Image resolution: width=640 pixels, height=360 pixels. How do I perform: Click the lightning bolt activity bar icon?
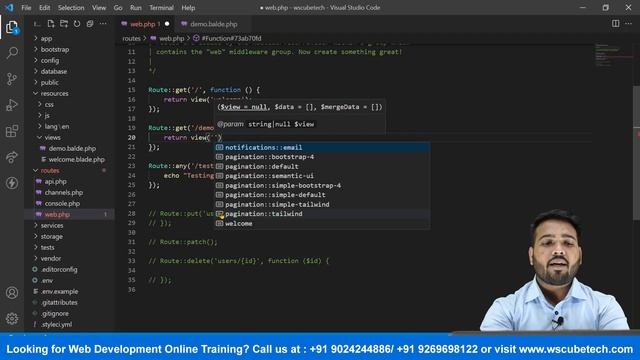pos(12,183)
